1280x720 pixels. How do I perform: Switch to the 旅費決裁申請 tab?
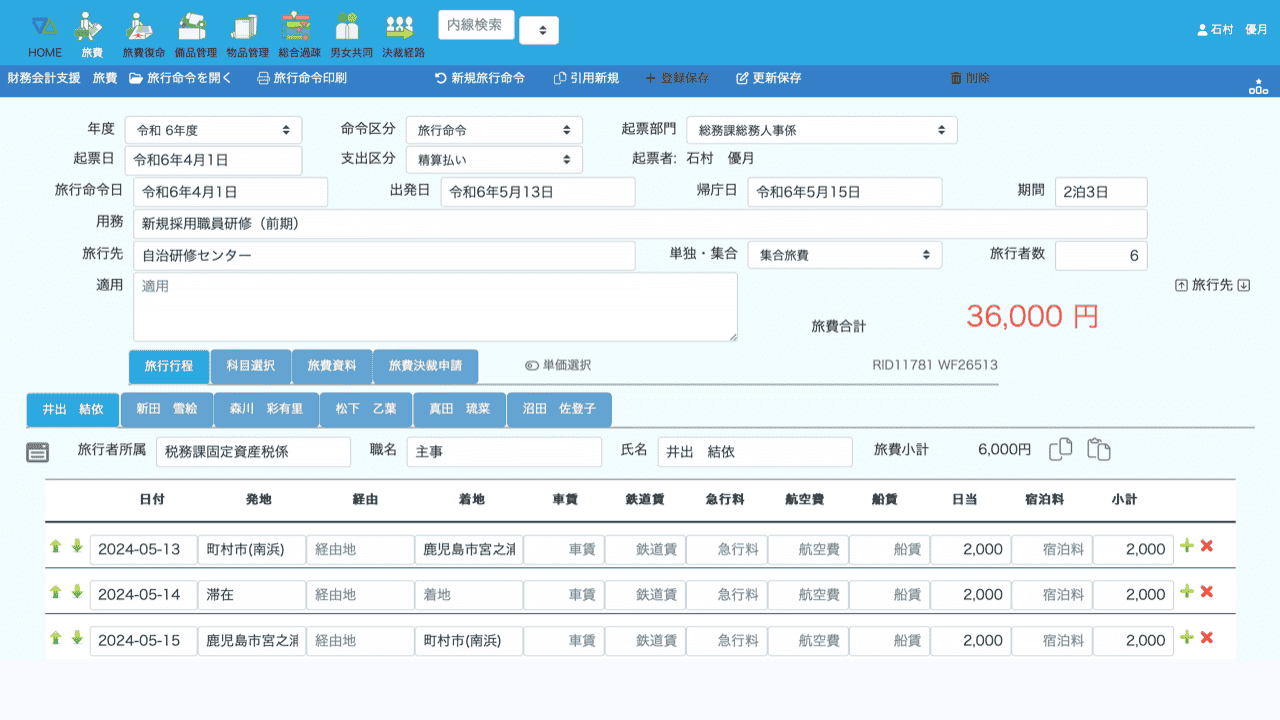click(x=425, y=366)
